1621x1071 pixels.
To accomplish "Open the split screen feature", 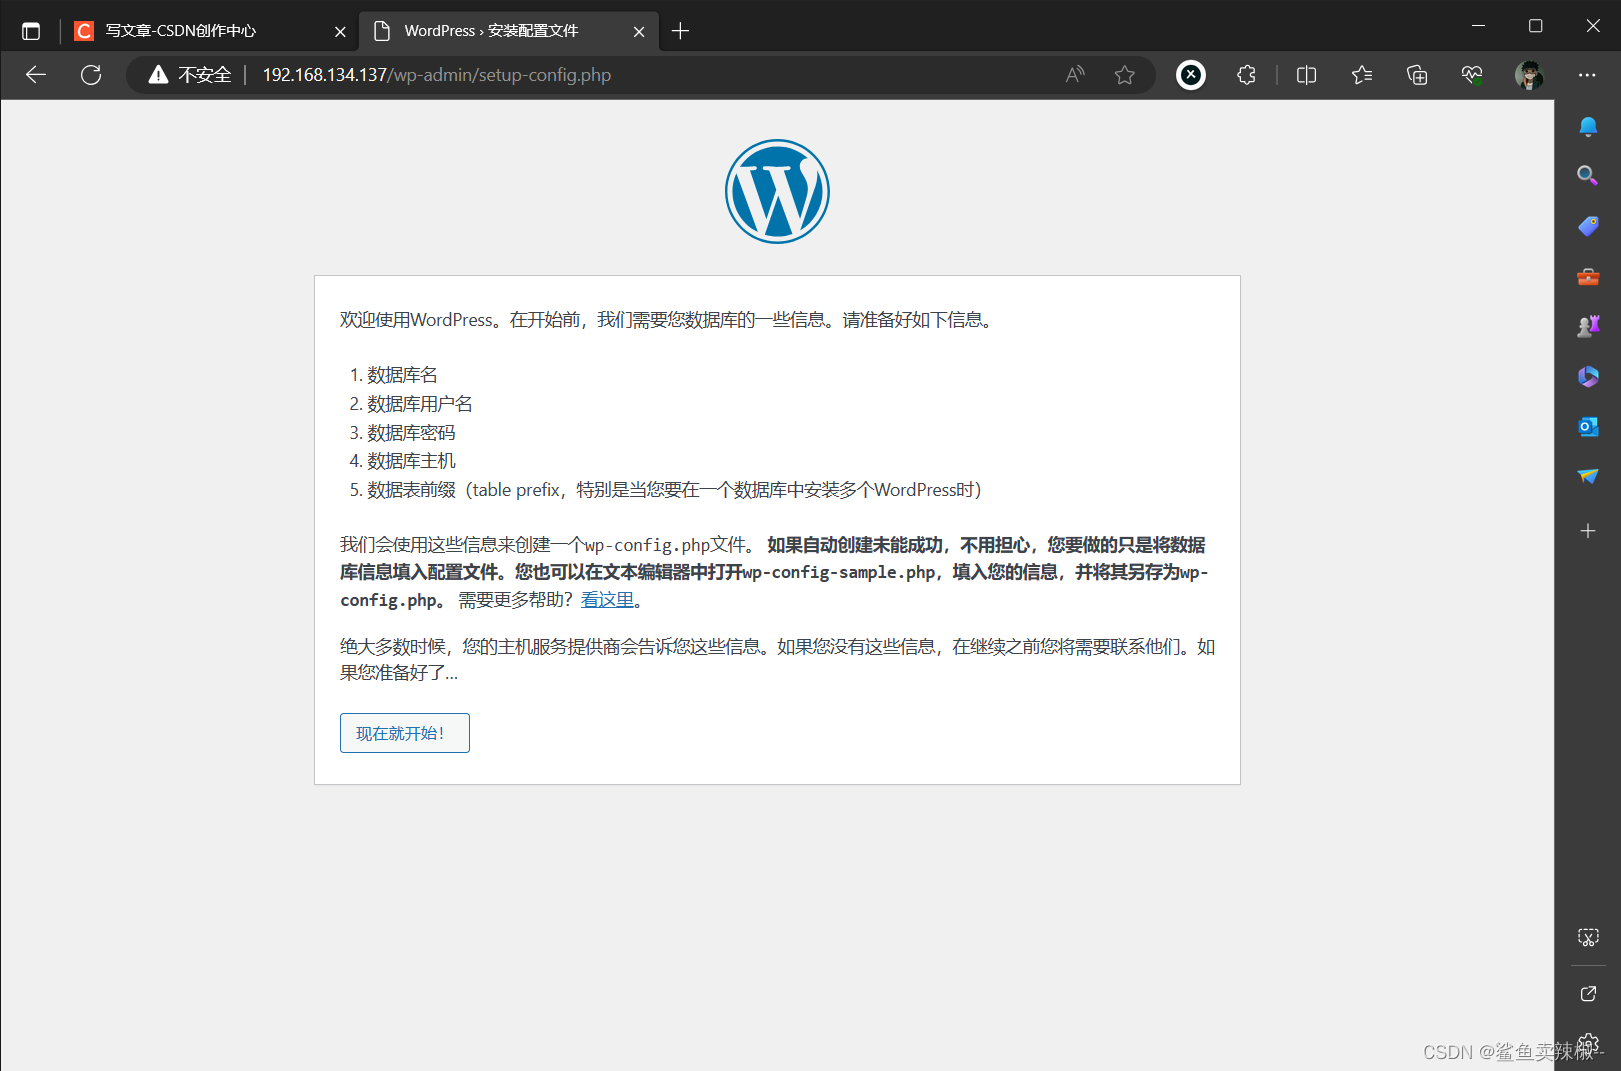I will tap(1306, 75).
